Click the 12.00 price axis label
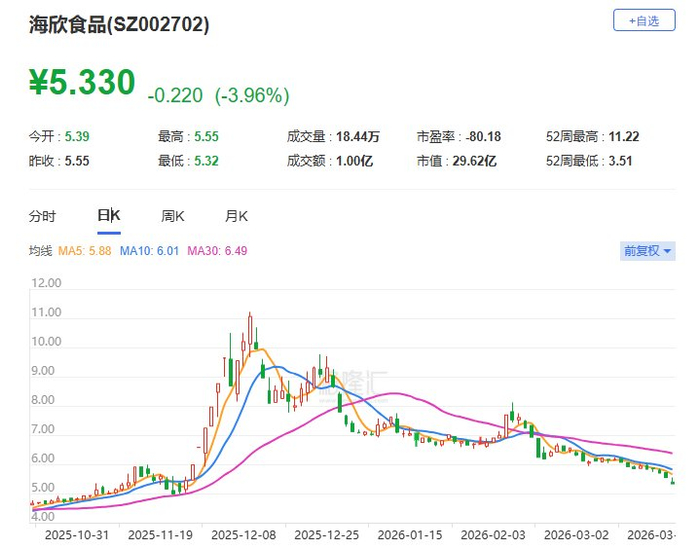The height and width of the screenshot is (549, 700). [46, 283]
